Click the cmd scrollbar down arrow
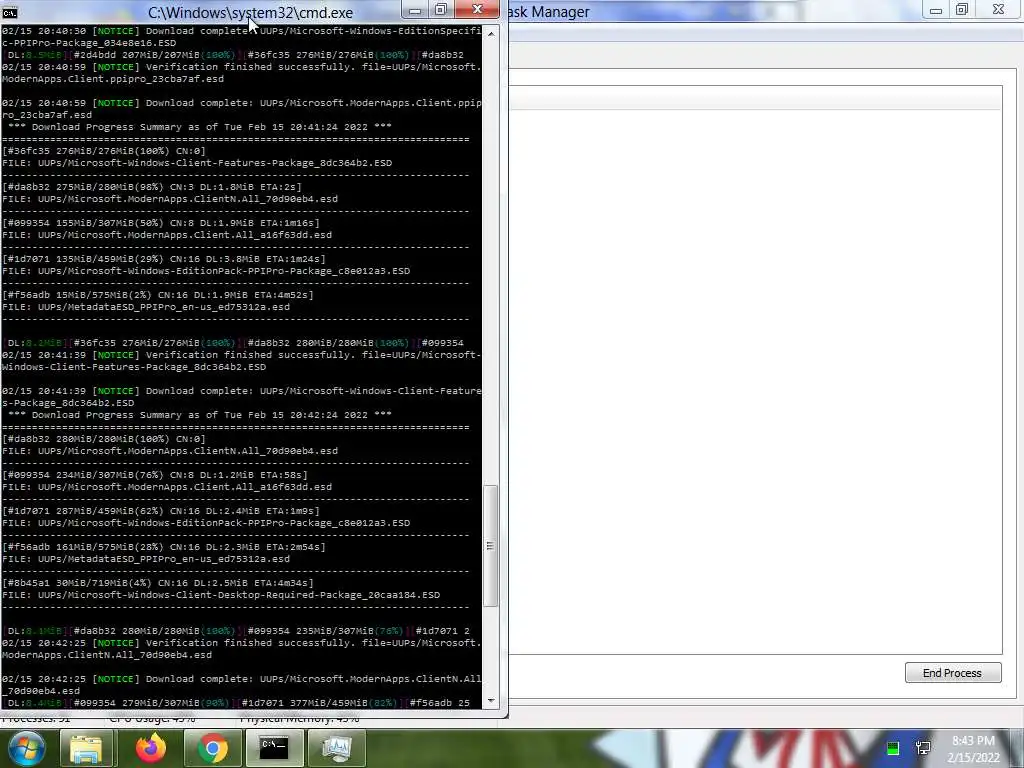This screenshot has height=768, width=1024. [x=491, y=701]
